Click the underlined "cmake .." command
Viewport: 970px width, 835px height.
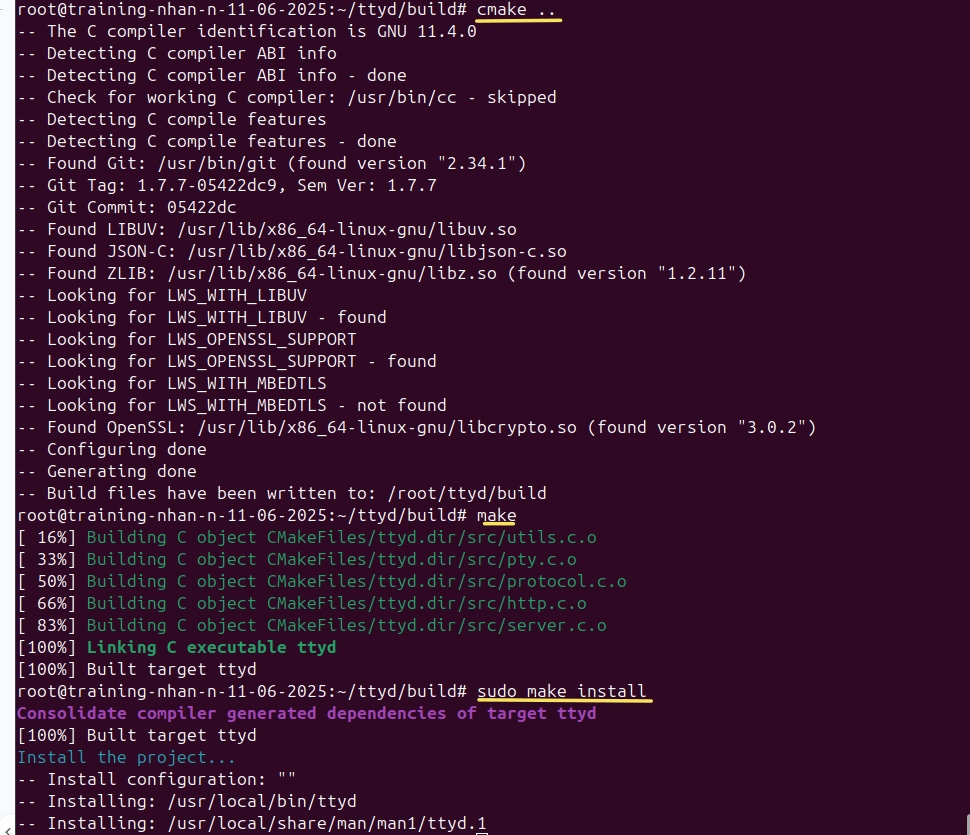[516, 9]
